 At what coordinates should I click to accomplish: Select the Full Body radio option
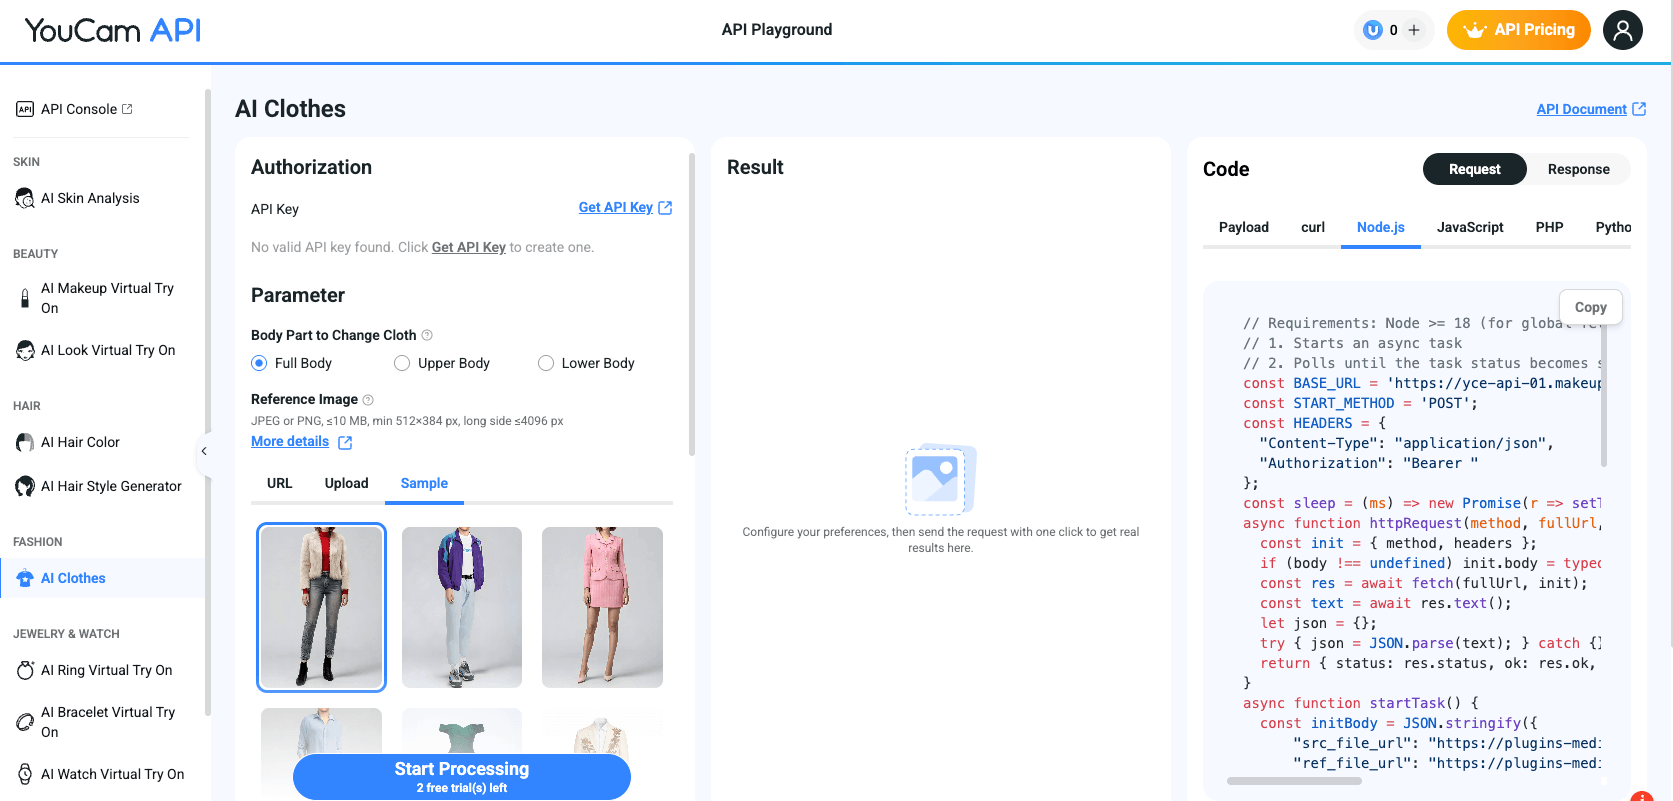click(259, 363)
